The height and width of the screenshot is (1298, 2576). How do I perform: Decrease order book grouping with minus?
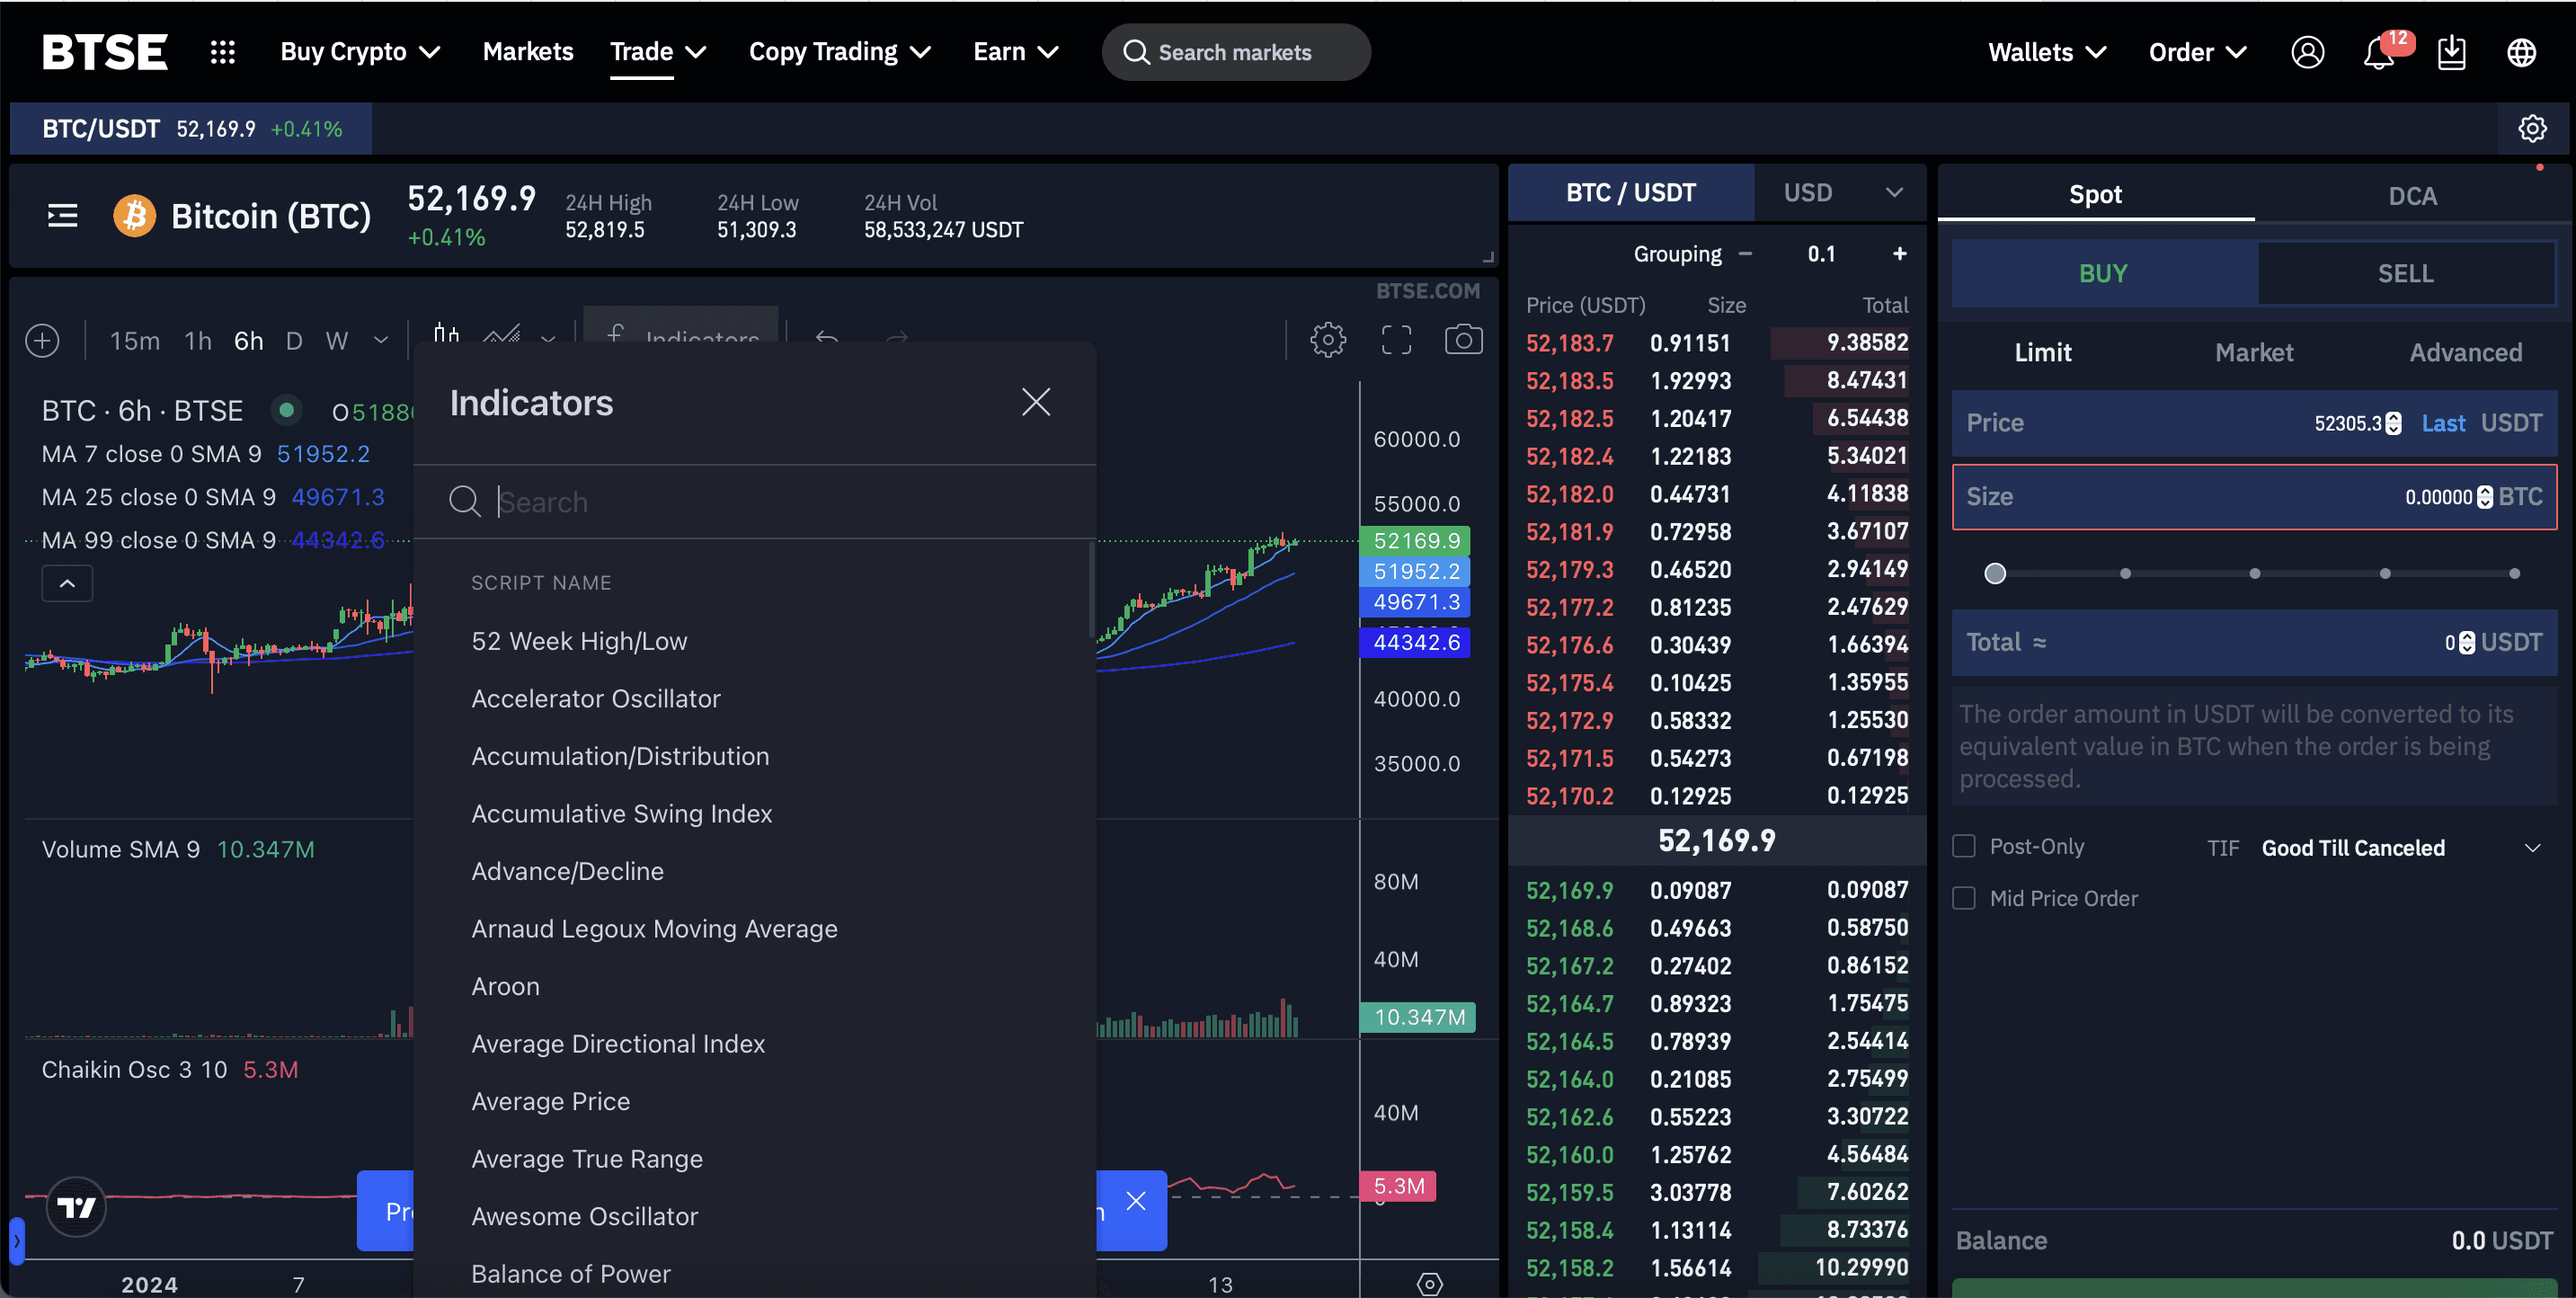pos(1745,254)
